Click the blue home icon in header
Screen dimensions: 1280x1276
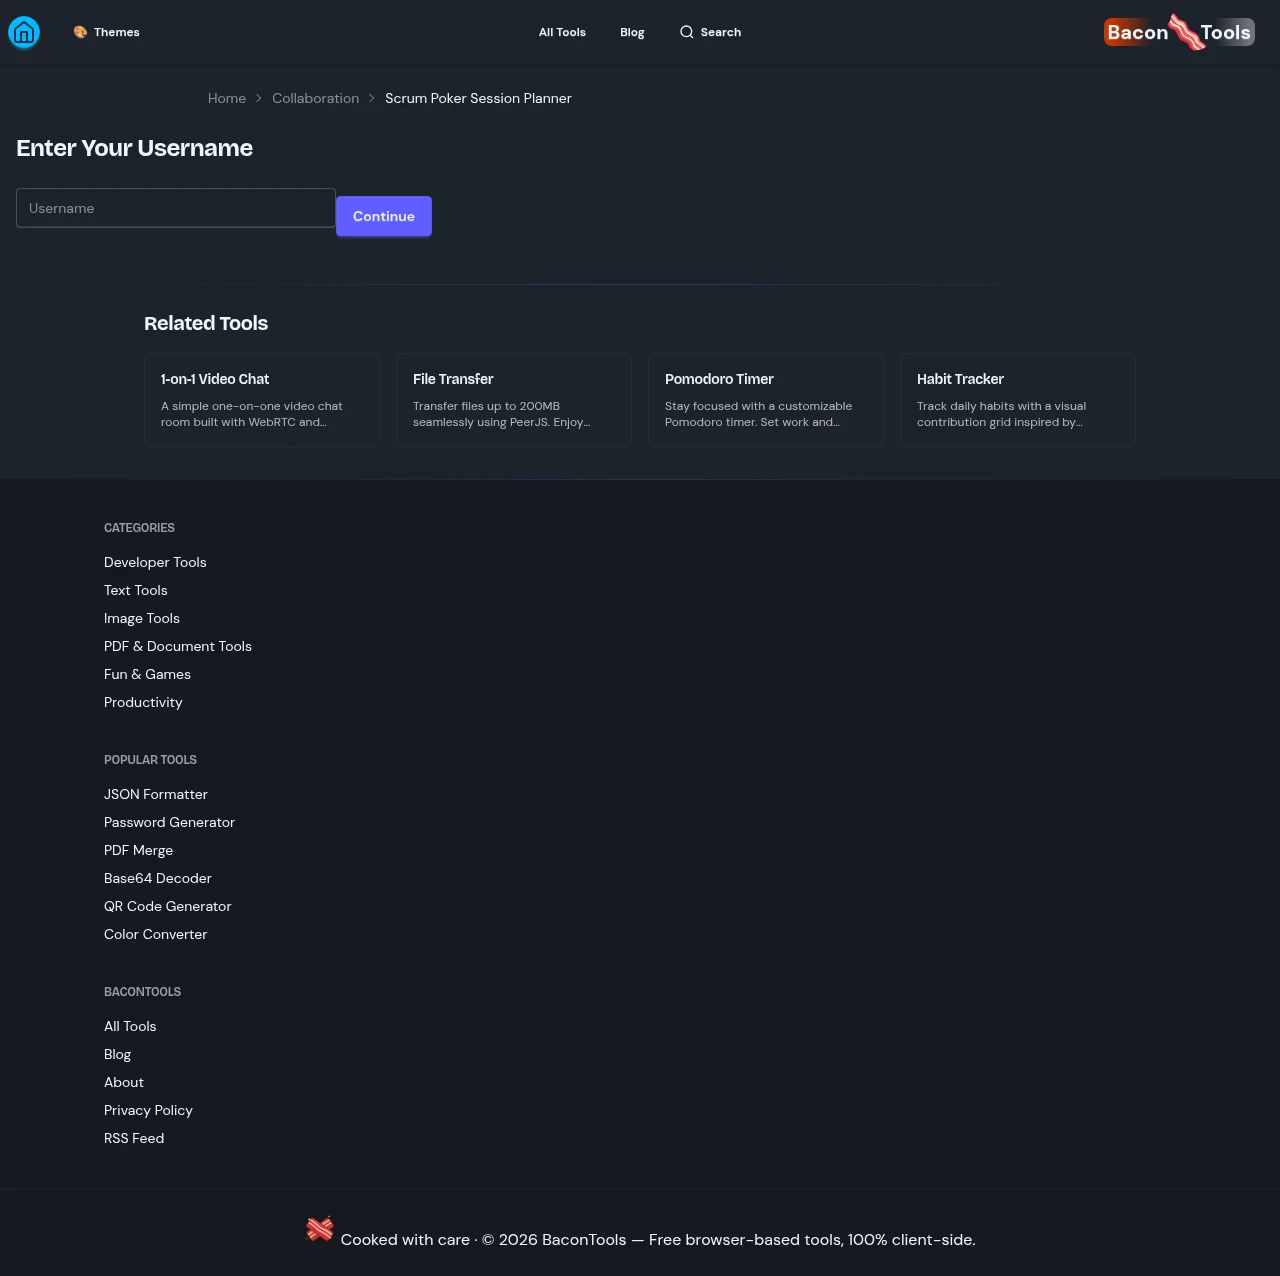24,33
